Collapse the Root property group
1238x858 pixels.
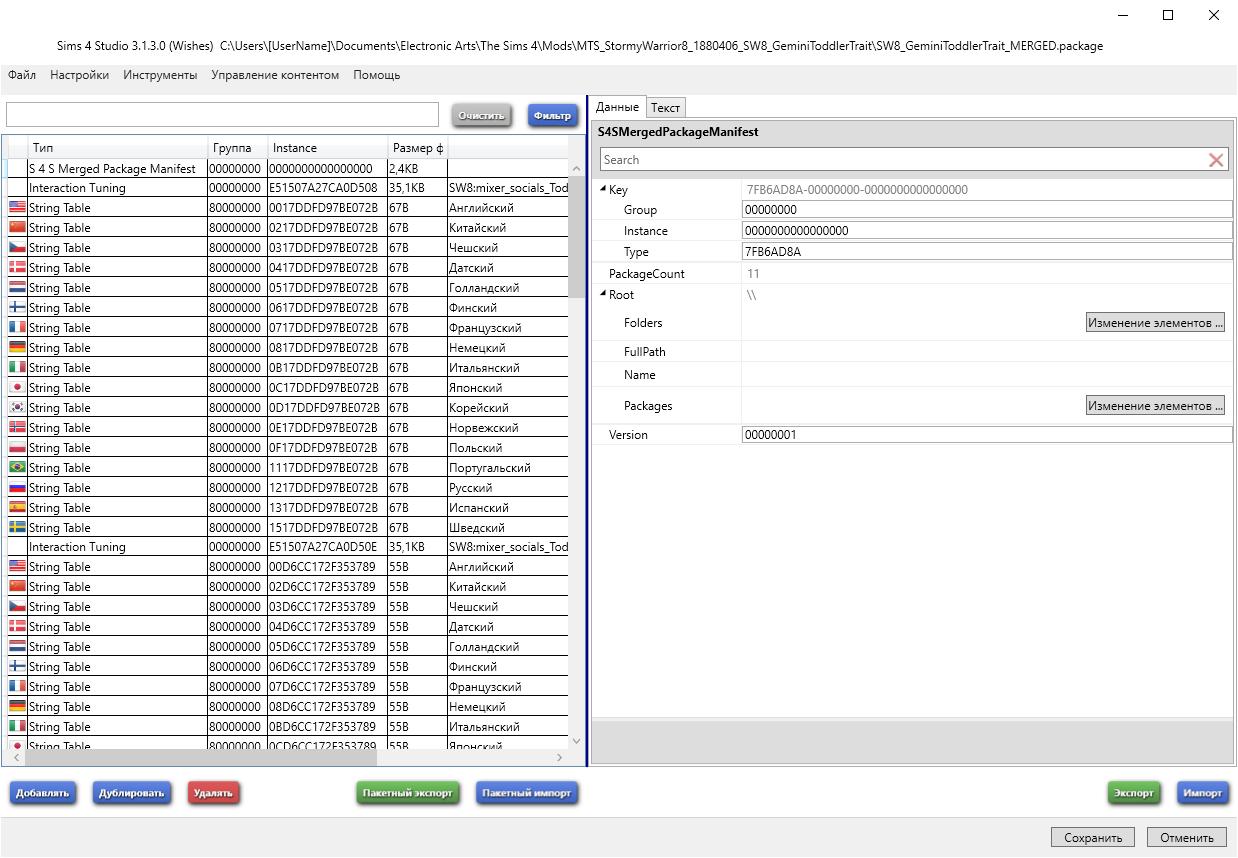point(603,295)
